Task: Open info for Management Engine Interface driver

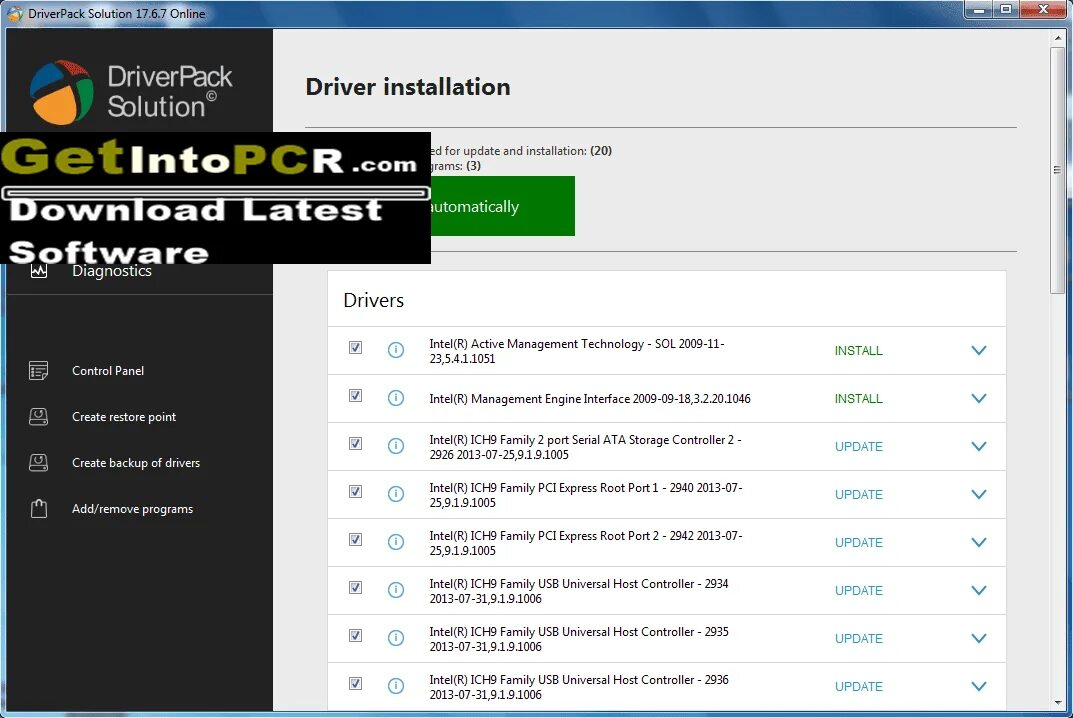Action: point(396,398)
